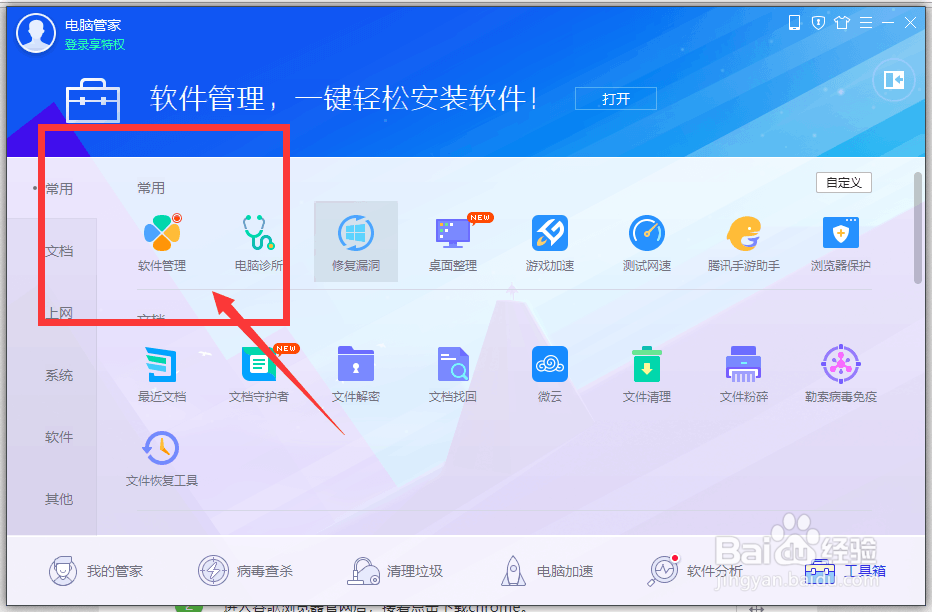Select the 系统 sidebar category
Screen dimensions: 932x612
tap(59, 375)
